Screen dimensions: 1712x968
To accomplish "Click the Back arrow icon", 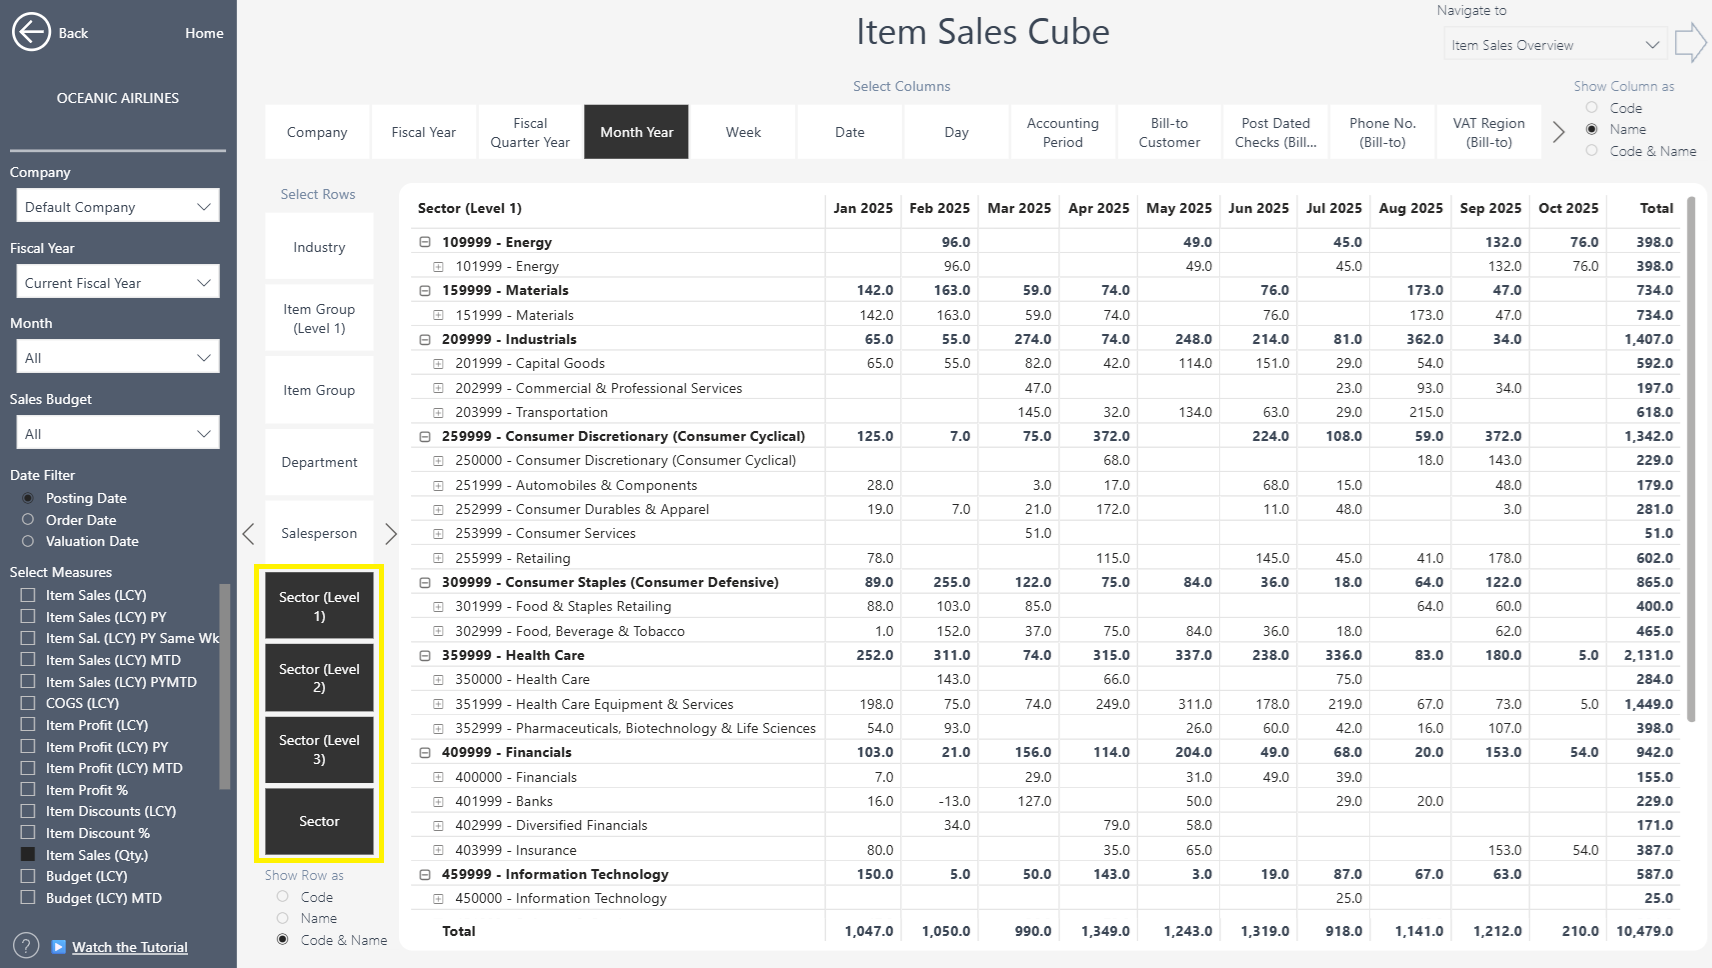I will click(31, 32).
